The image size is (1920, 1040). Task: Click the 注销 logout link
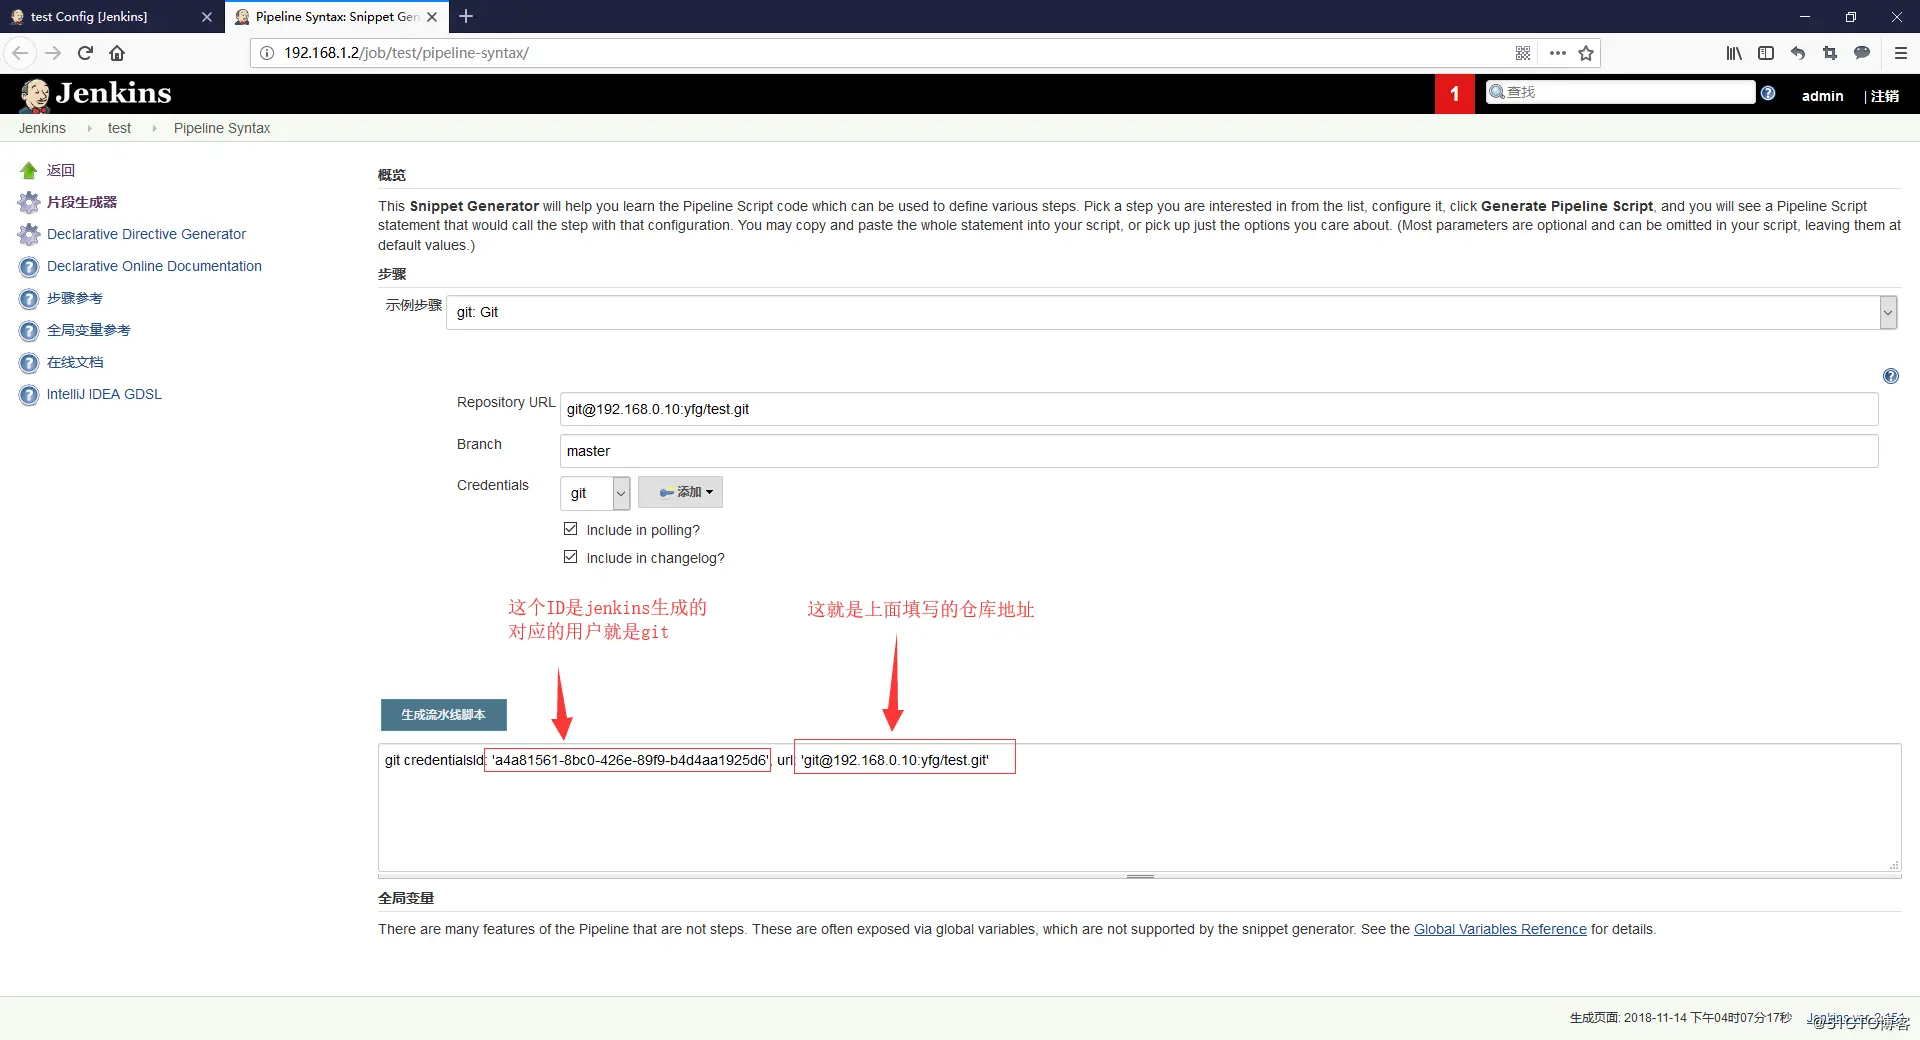tap(1885, 96)
